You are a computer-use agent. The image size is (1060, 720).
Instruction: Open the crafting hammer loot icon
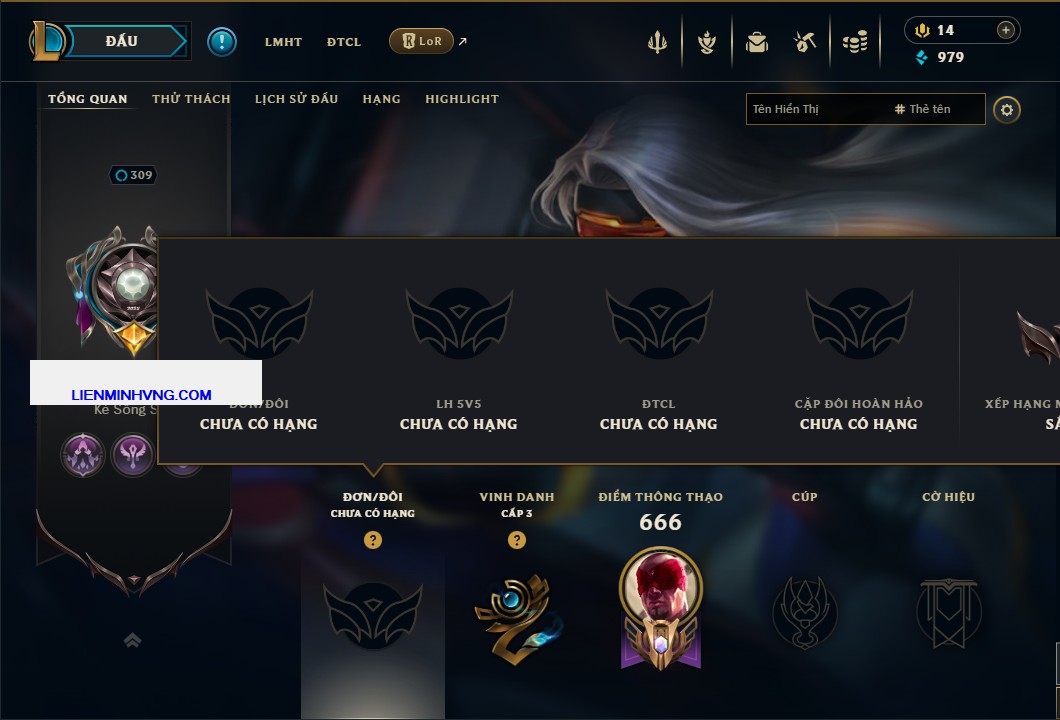pyautogui.click(x=805, y=43)
